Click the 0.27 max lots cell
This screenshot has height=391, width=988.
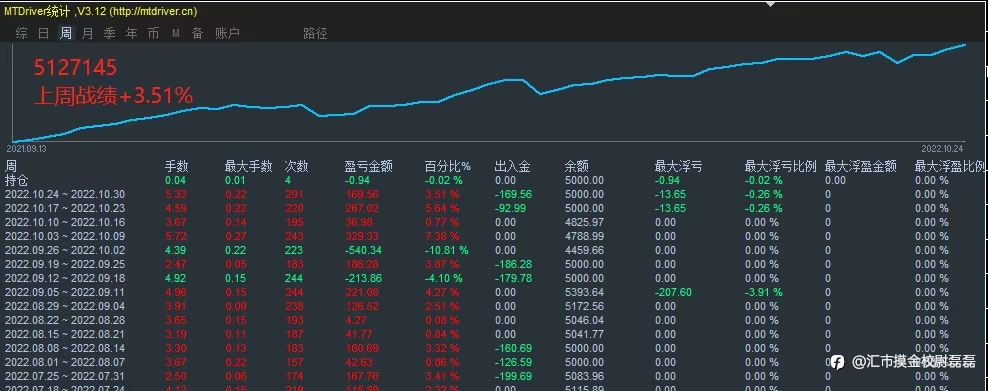tap(236, 236)
